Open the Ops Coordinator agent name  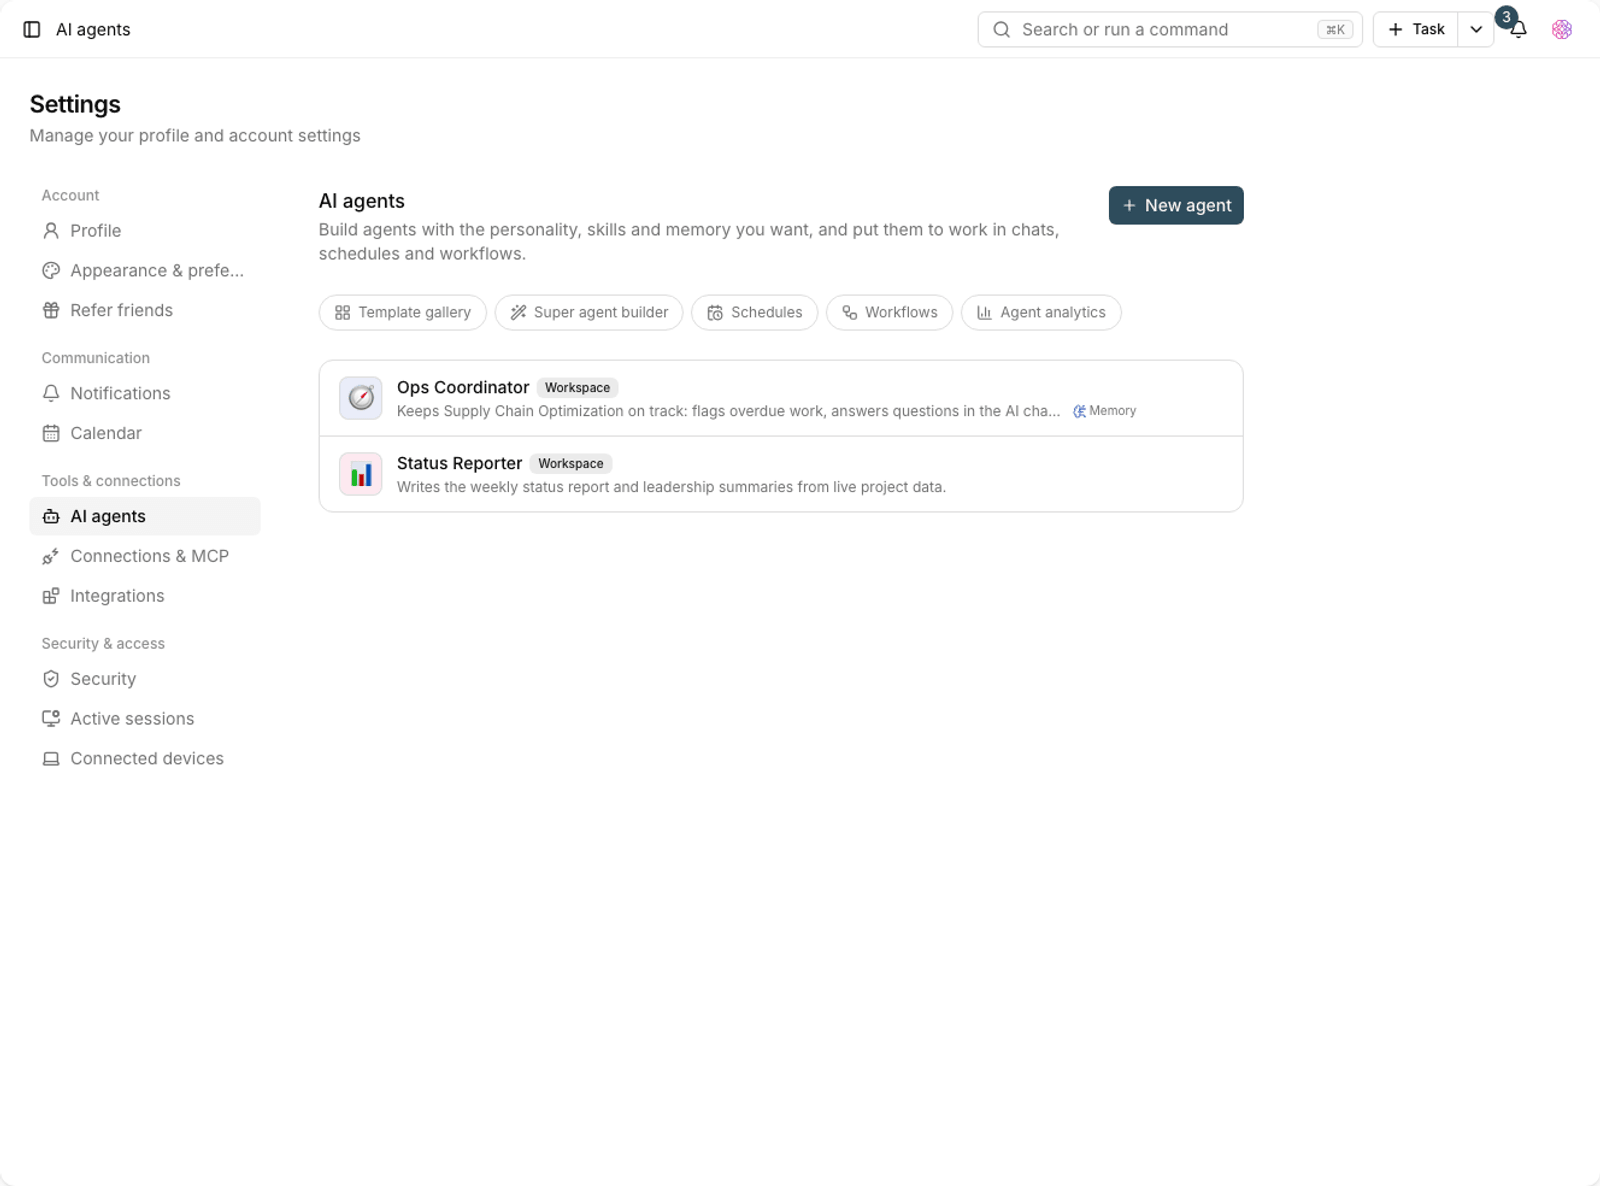point(463,388)
